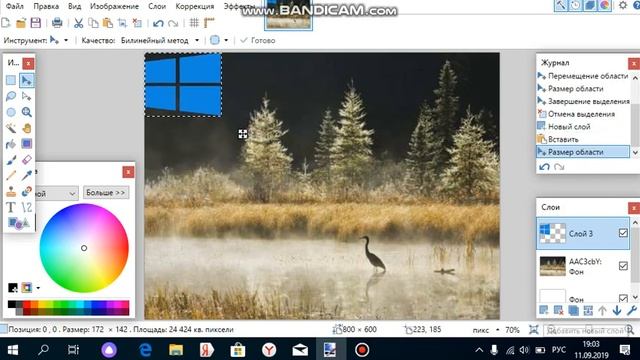
Task: Open layer properties wrench icon
Action: point(632,311)
